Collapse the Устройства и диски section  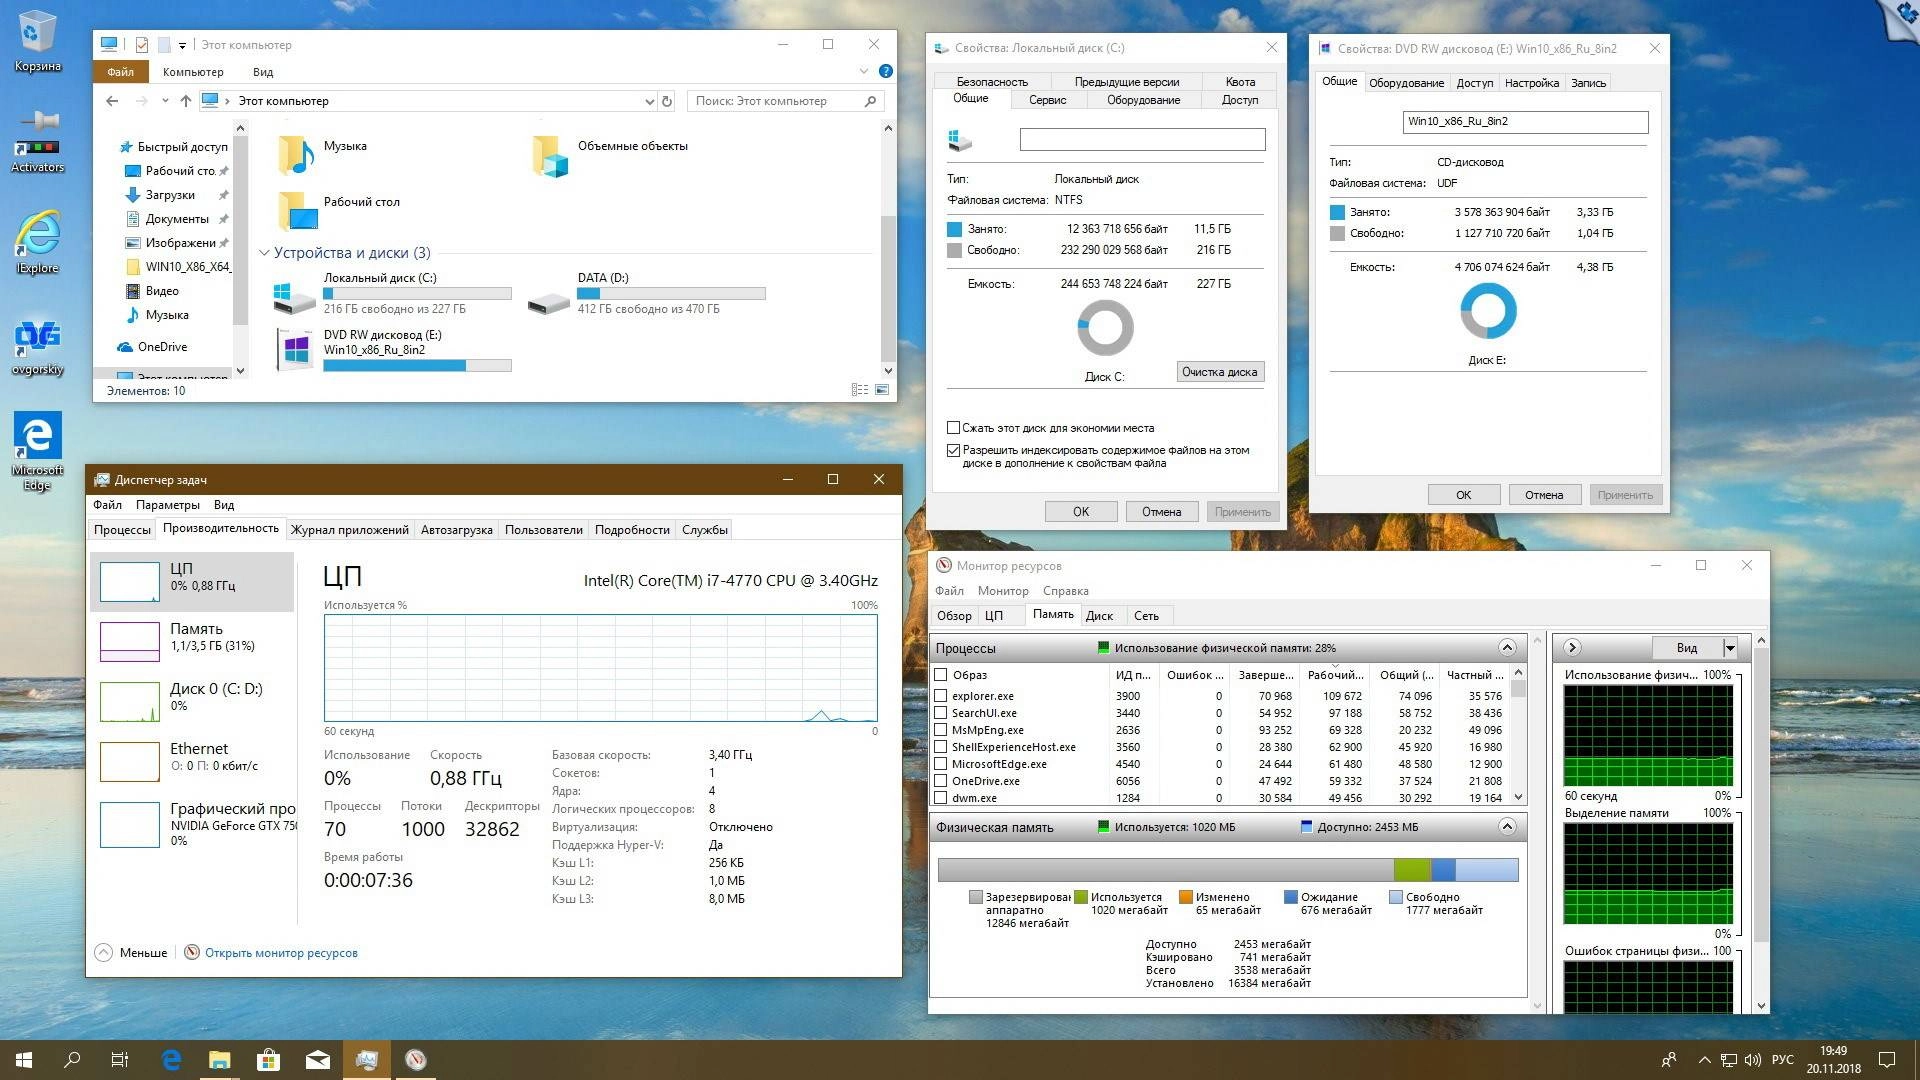tap(264, 252)
